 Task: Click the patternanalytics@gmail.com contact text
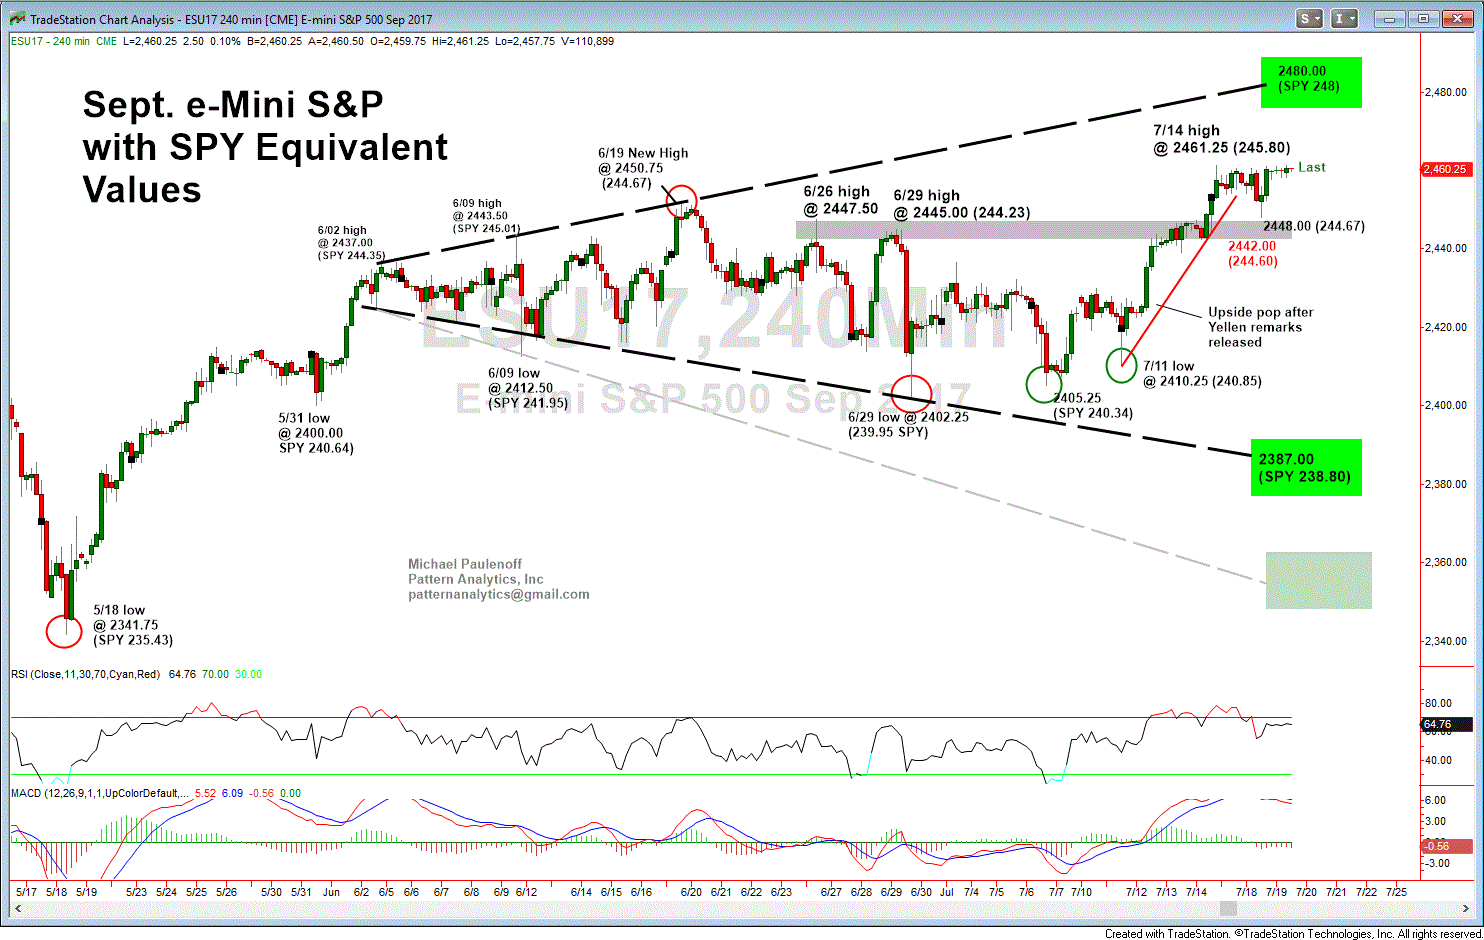click(499, 595)
